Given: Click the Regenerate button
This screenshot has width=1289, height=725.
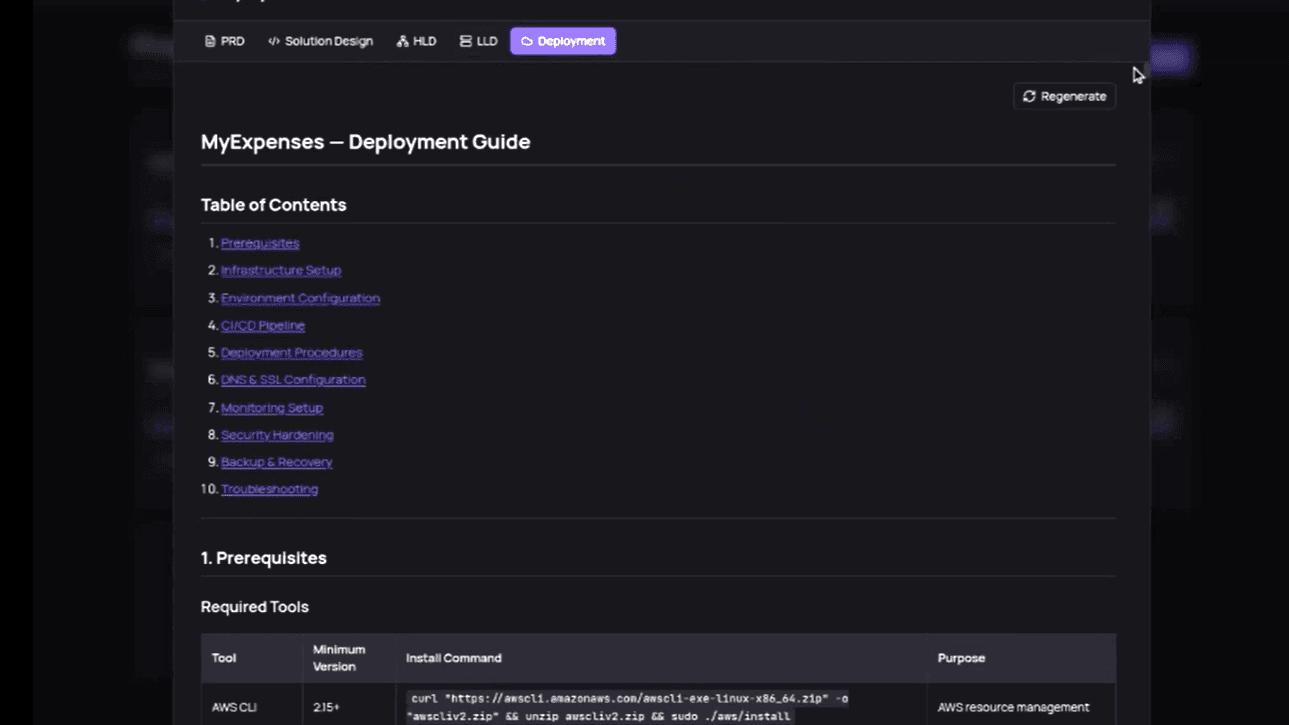Looking at the screenshot, I should pos(1064,96).
